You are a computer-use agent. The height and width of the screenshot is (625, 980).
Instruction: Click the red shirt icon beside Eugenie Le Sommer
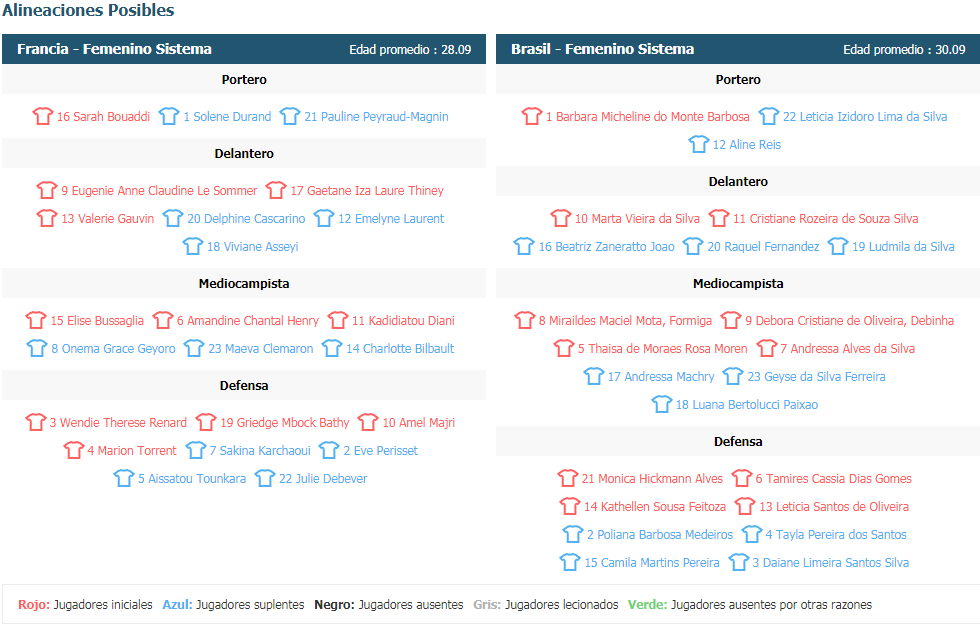tap(47, 190)
